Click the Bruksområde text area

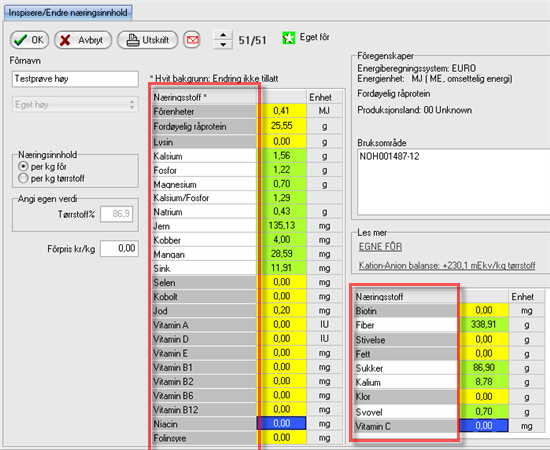coord(454,181)
